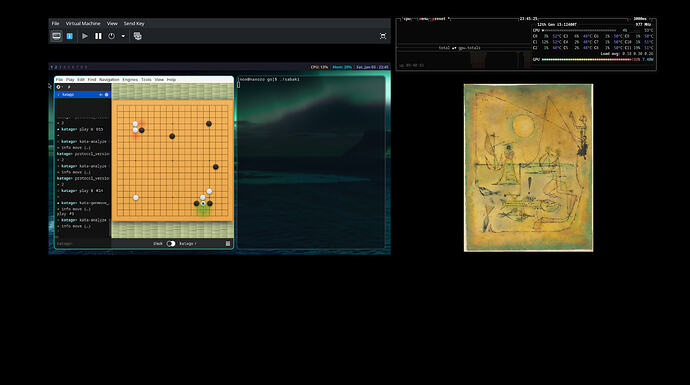Click in the terminal window running ./sabaki
The height and width of the screenshot is (385, 690).
(312, 163)
